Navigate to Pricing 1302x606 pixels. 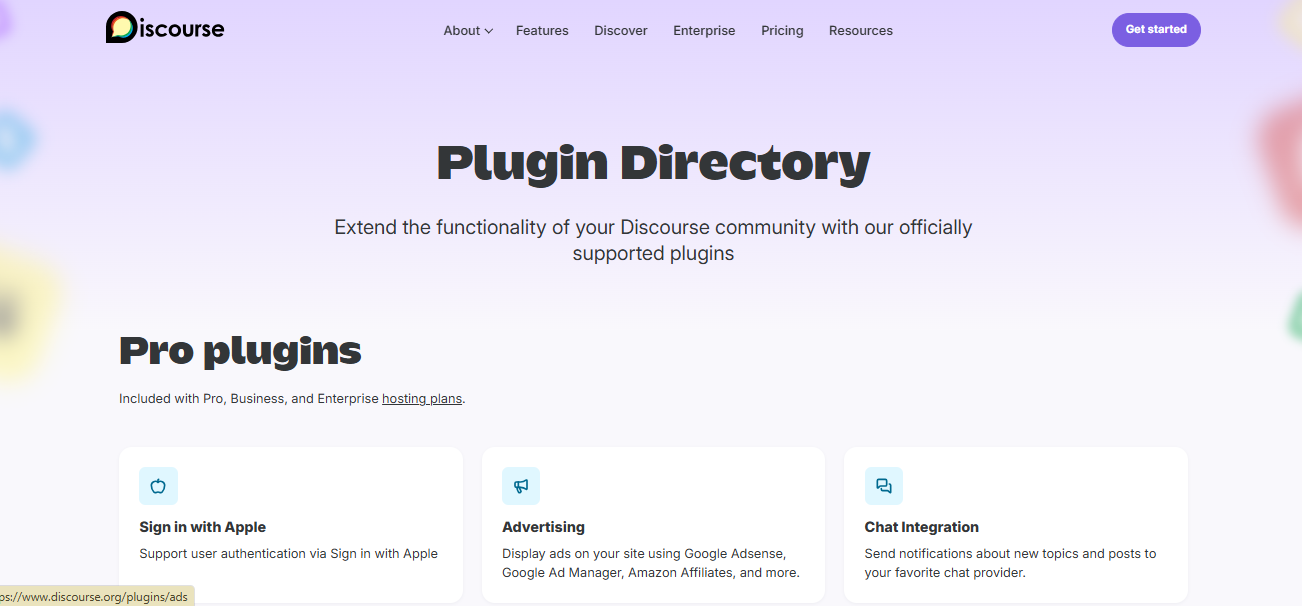pos(782,31)
